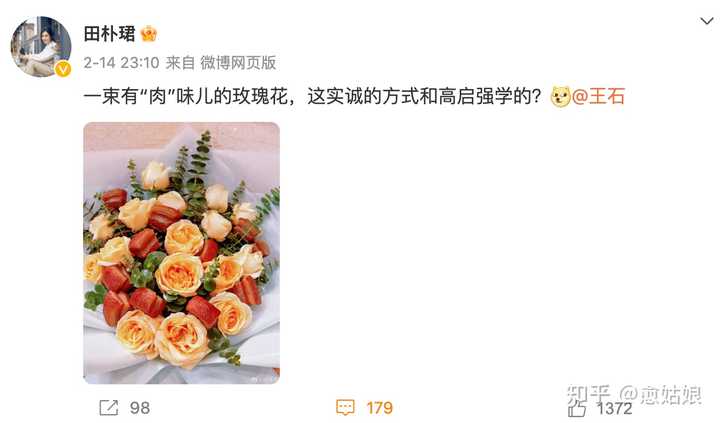Select the like count 1372
Screen dimensions: 720x423
click(614, 408)
